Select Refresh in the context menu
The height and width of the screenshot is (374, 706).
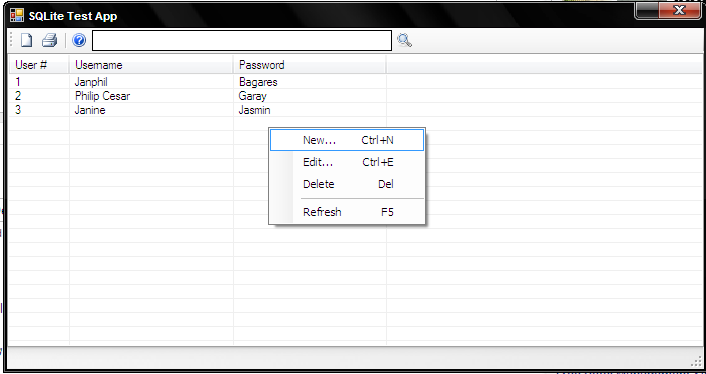click(347, 212)
